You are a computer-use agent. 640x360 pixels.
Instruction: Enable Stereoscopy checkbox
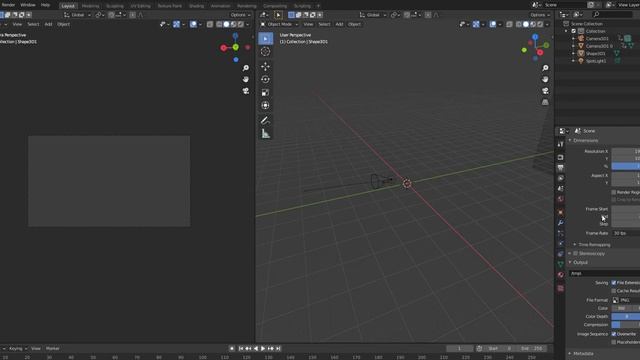coord(576,253)
